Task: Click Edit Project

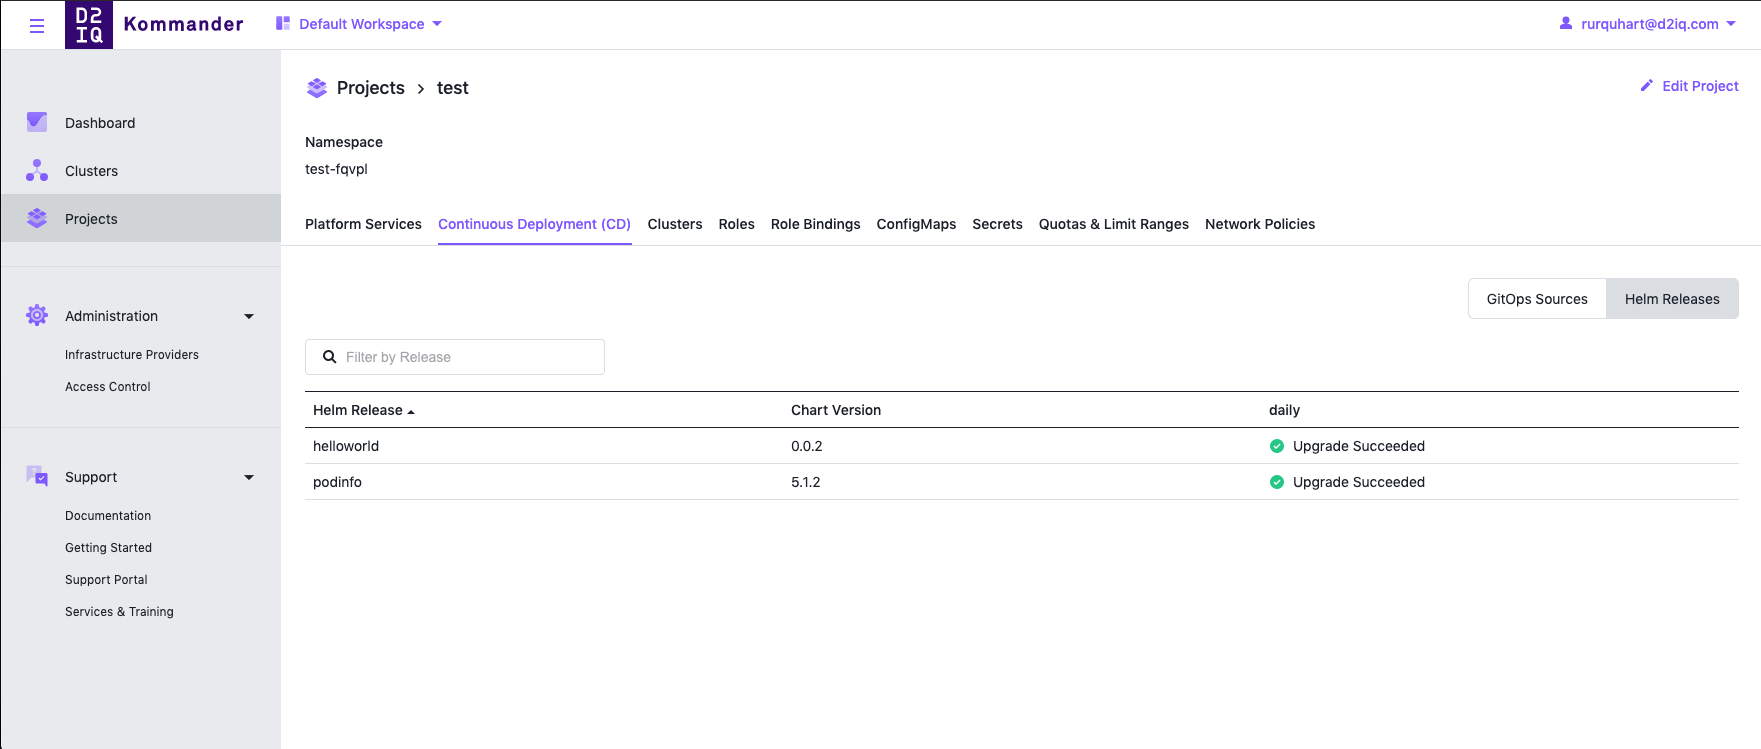Action: [x=1690, y=86]
